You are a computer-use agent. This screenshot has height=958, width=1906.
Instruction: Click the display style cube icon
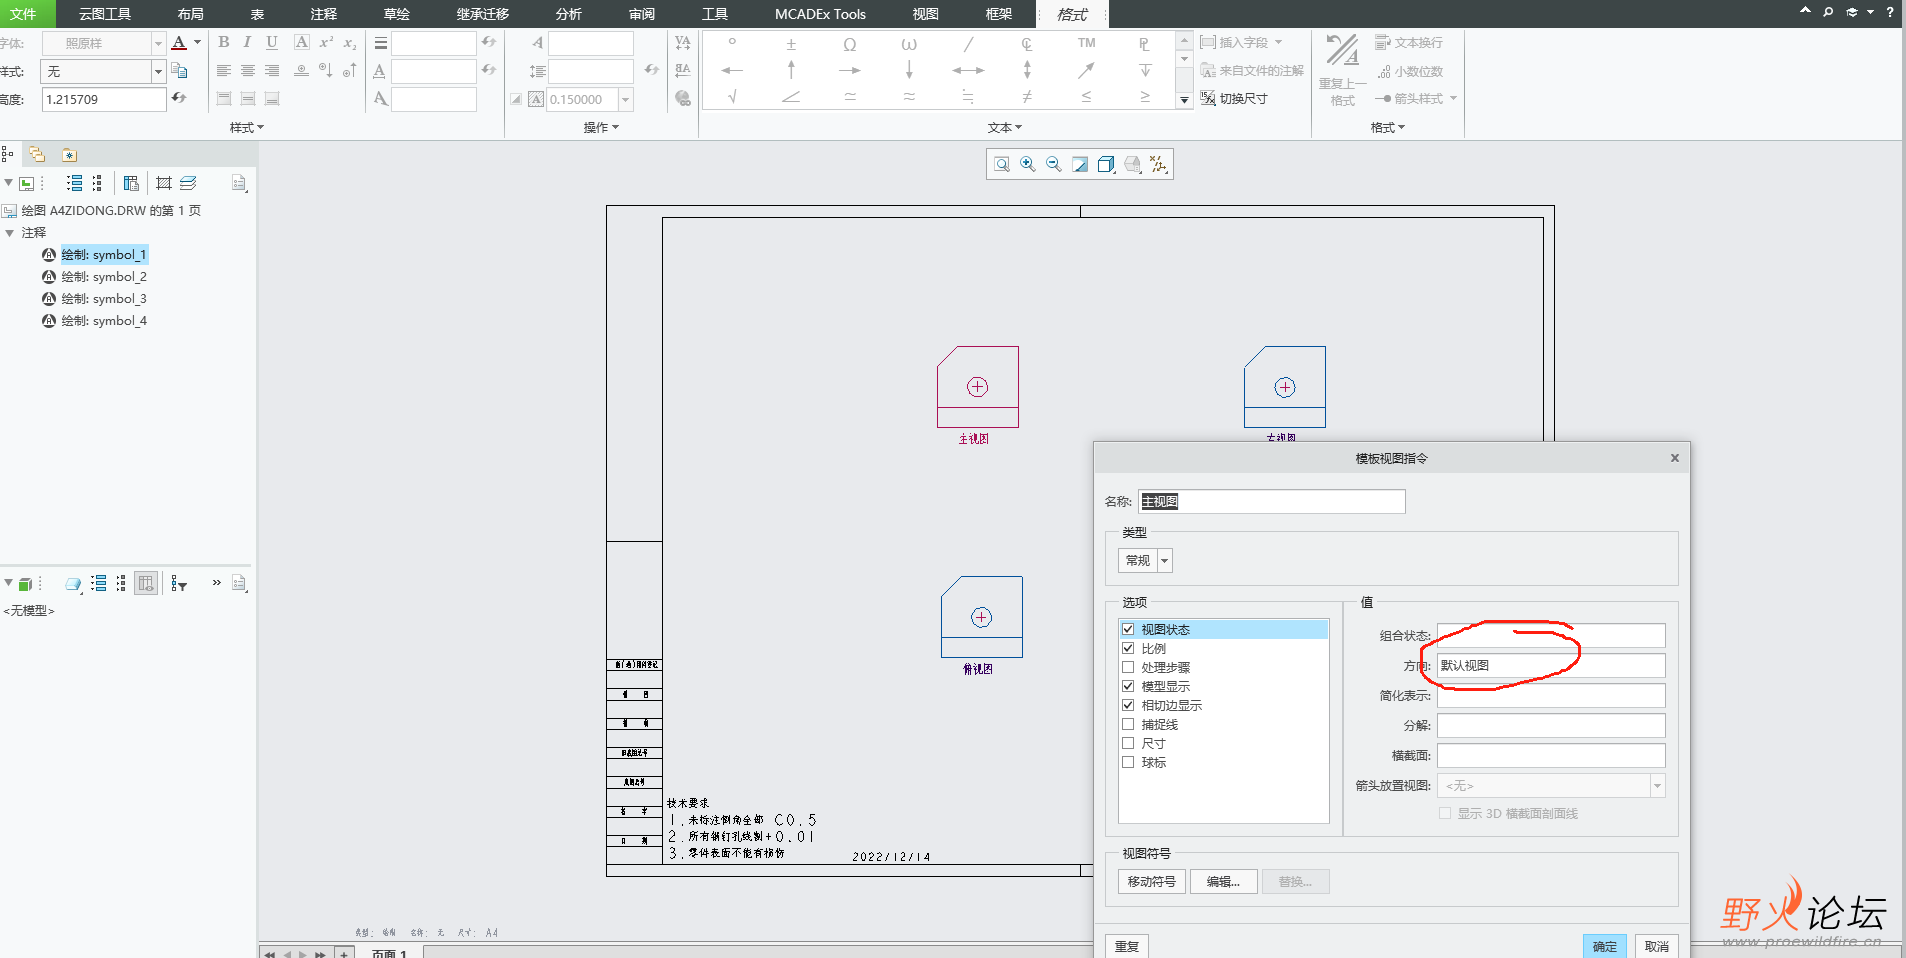[x=1106, y=164]
